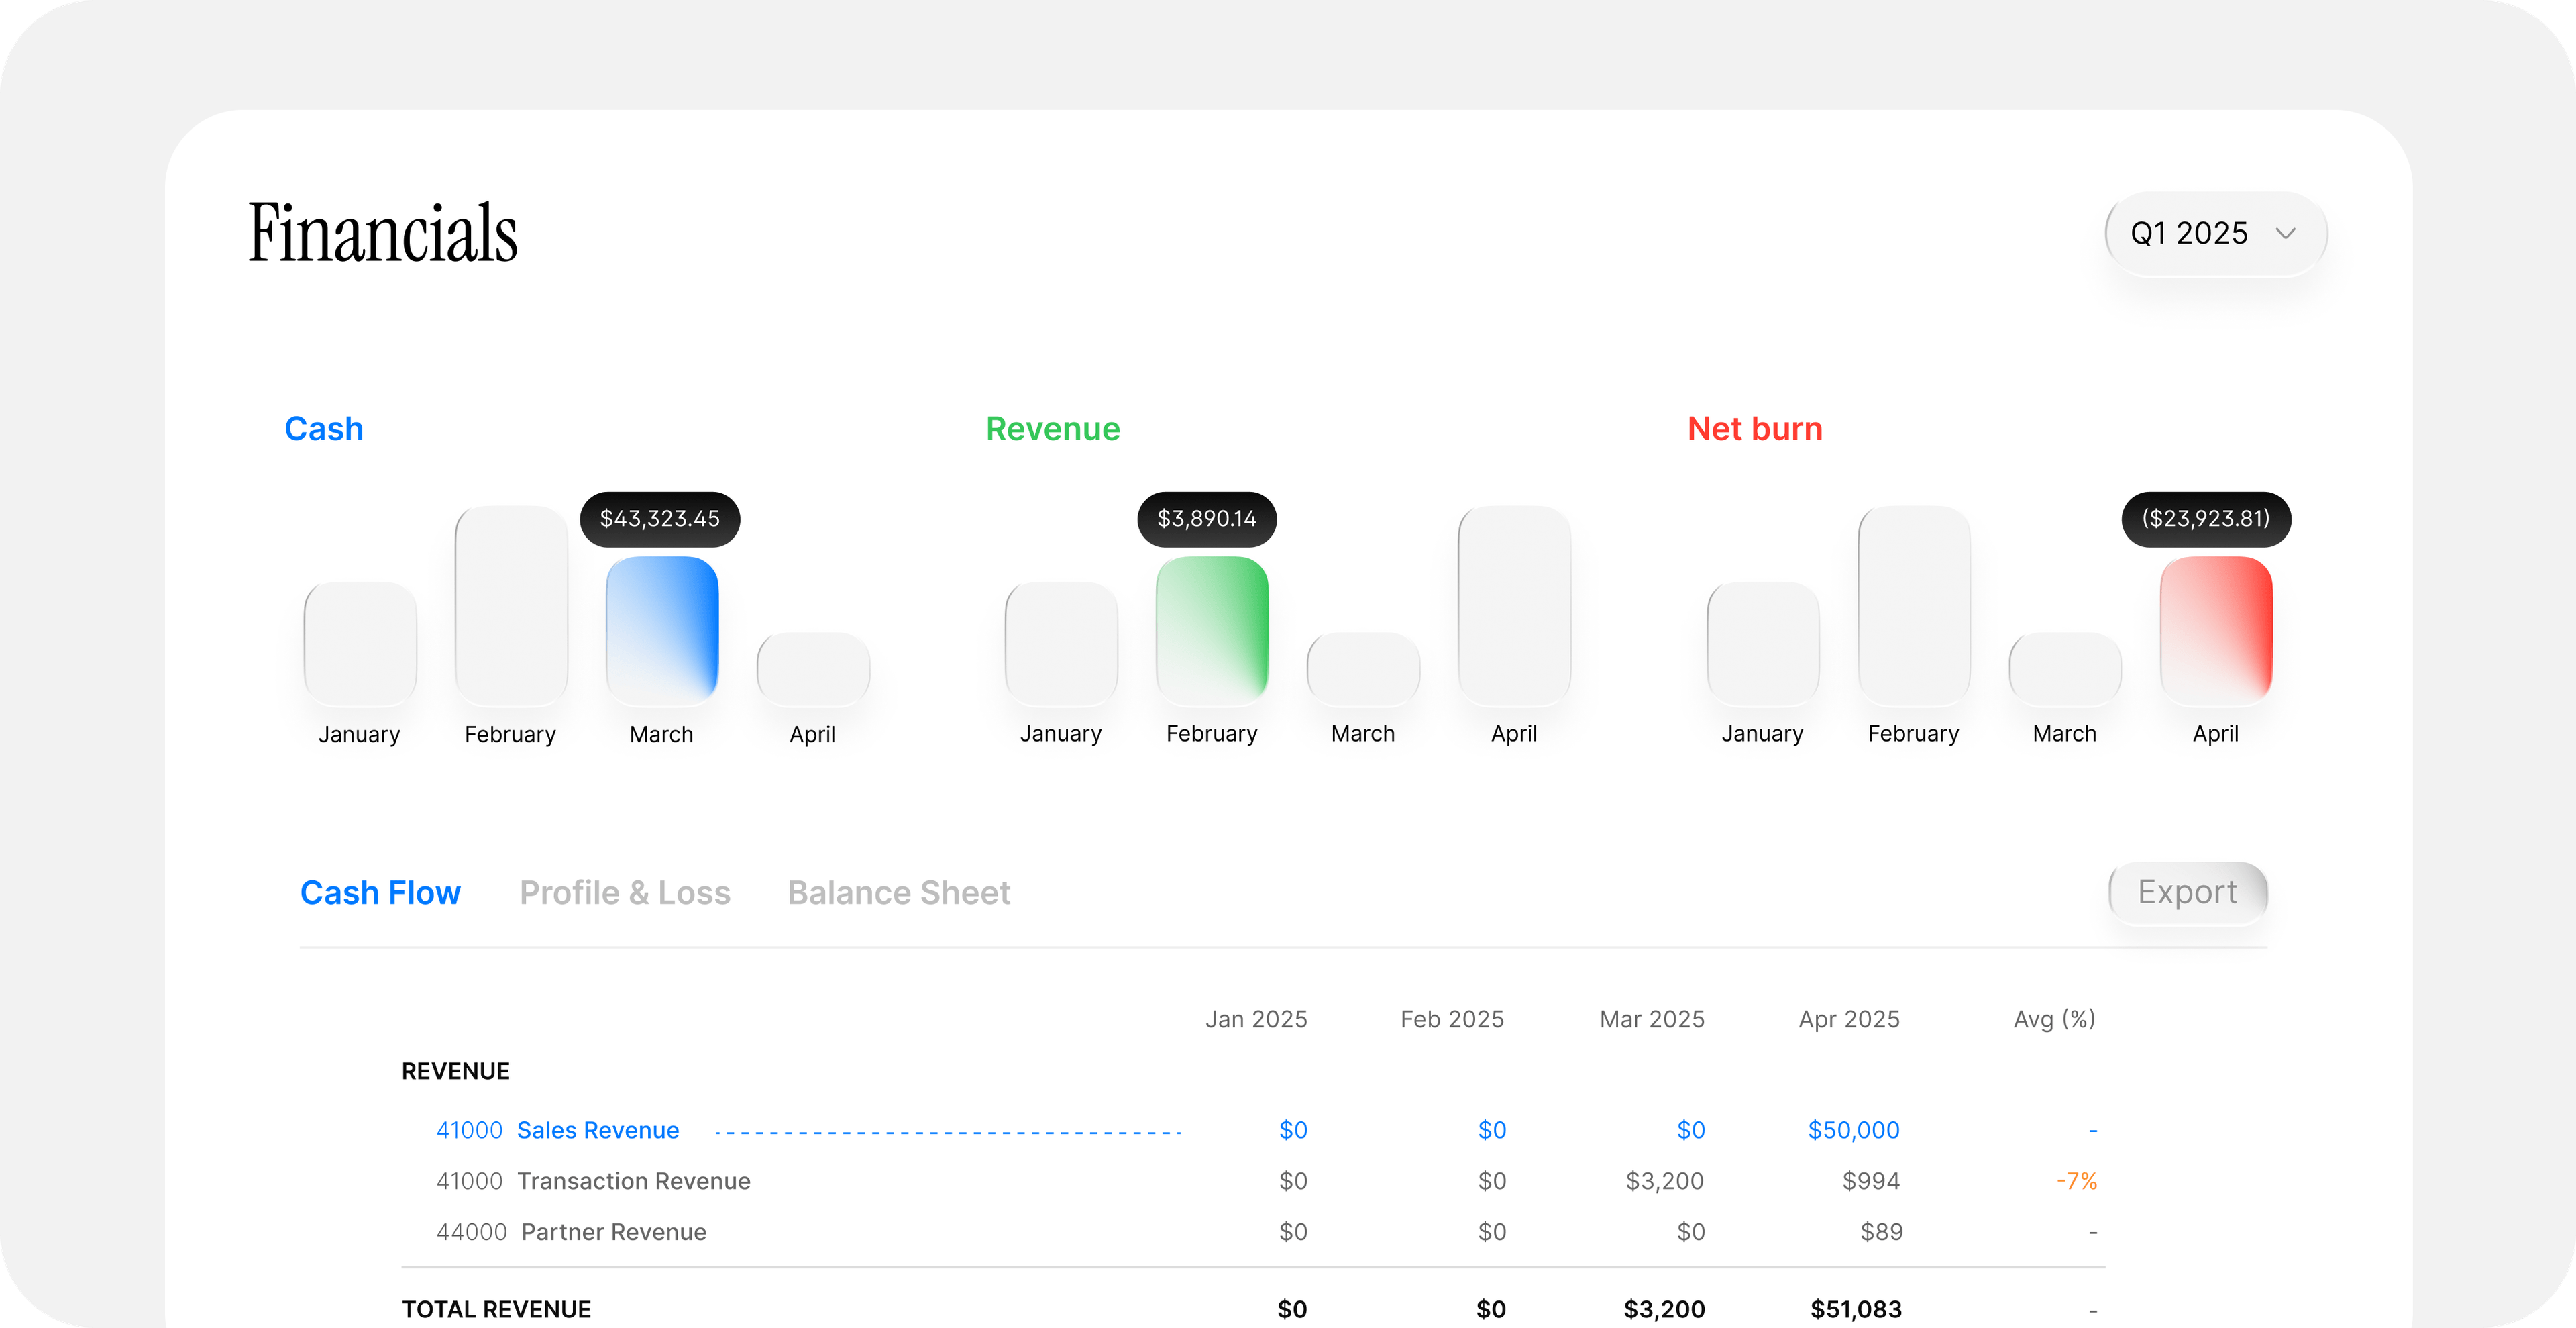The width and height of the screenshot is (2576, 1328).
Task: Click the Transaction Revenue row label
Action: coord(633,1181)
